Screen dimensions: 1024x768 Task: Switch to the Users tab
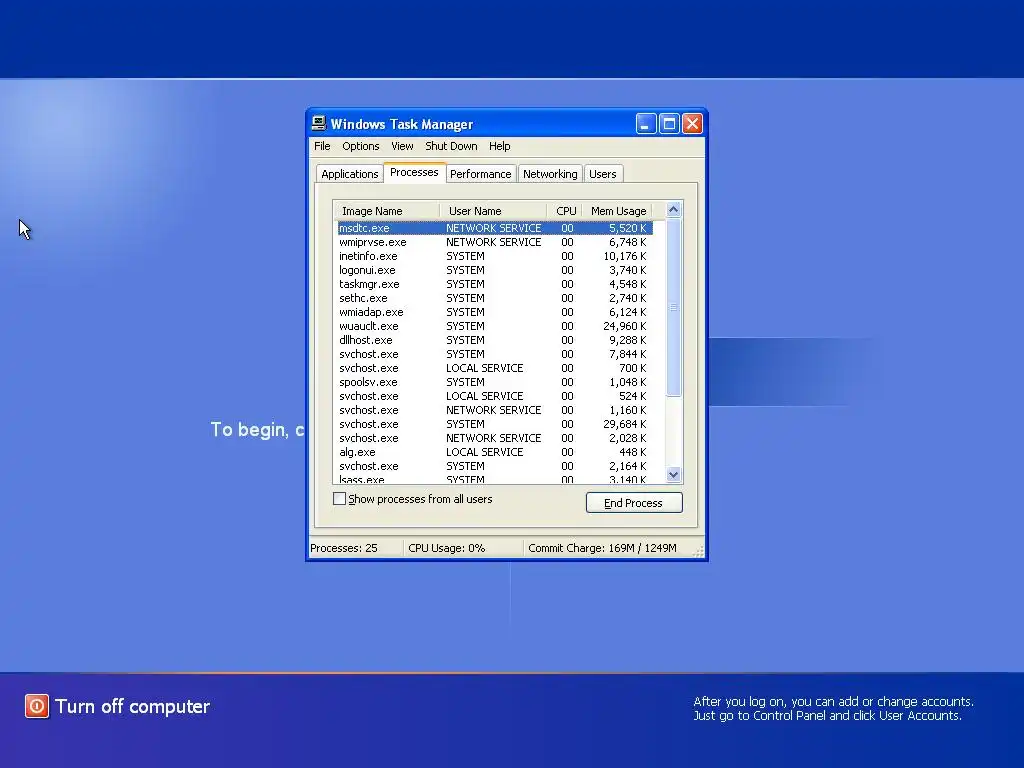603,174
